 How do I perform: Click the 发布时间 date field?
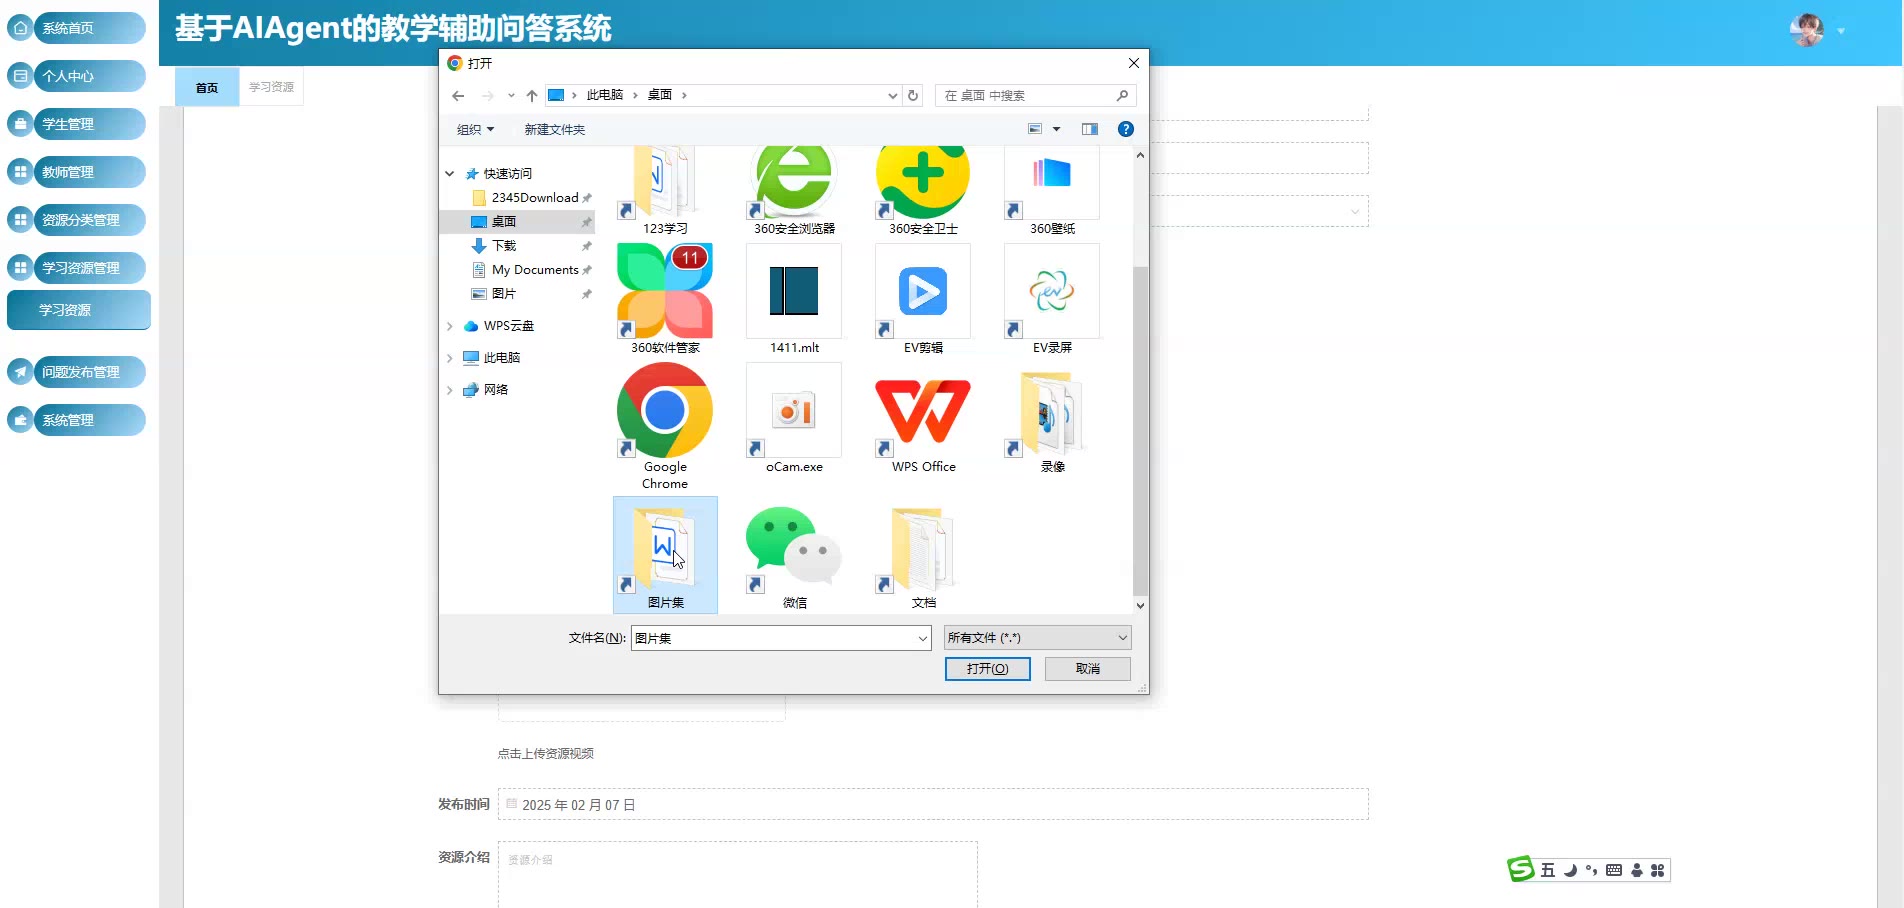point(933,805)
